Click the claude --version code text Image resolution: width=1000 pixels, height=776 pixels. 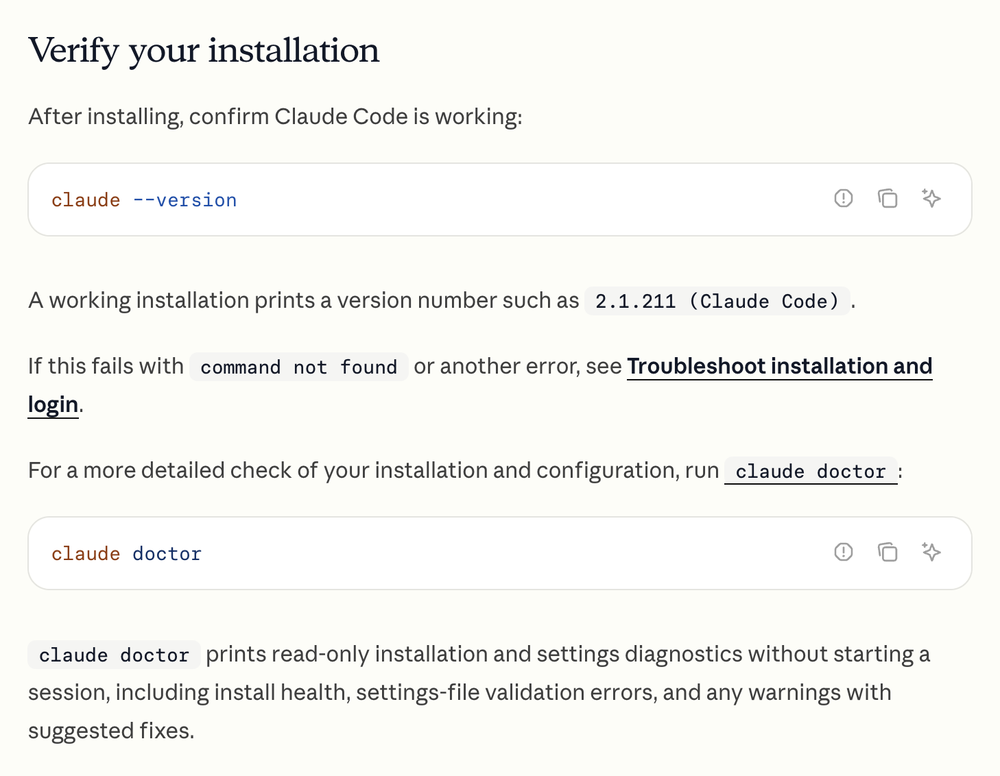144,200
